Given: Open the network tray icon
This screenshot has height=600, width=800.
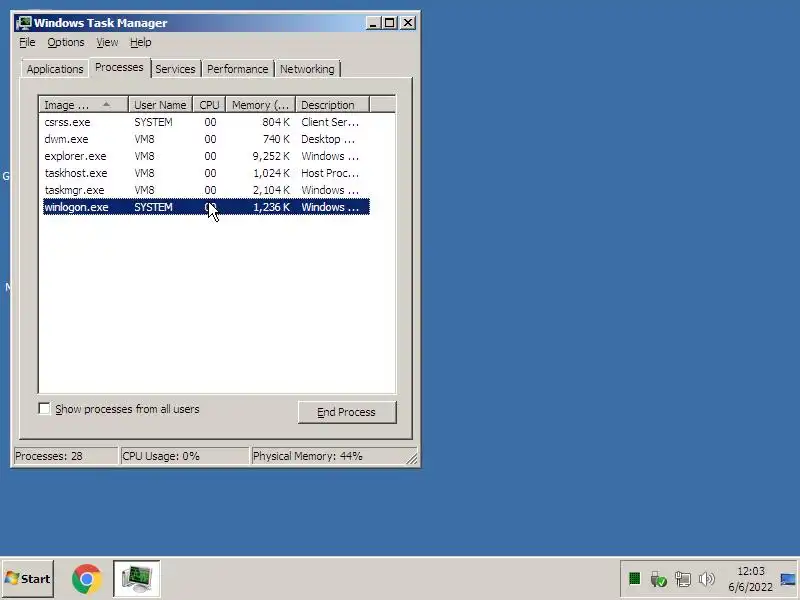Looking at the screenshot, I should [683, 579].
